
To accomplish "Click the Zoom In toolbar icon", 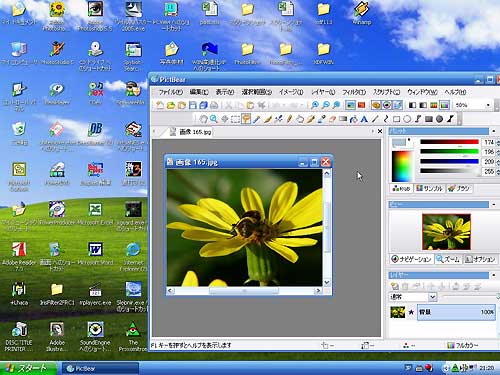I will (x=314, y=105).
